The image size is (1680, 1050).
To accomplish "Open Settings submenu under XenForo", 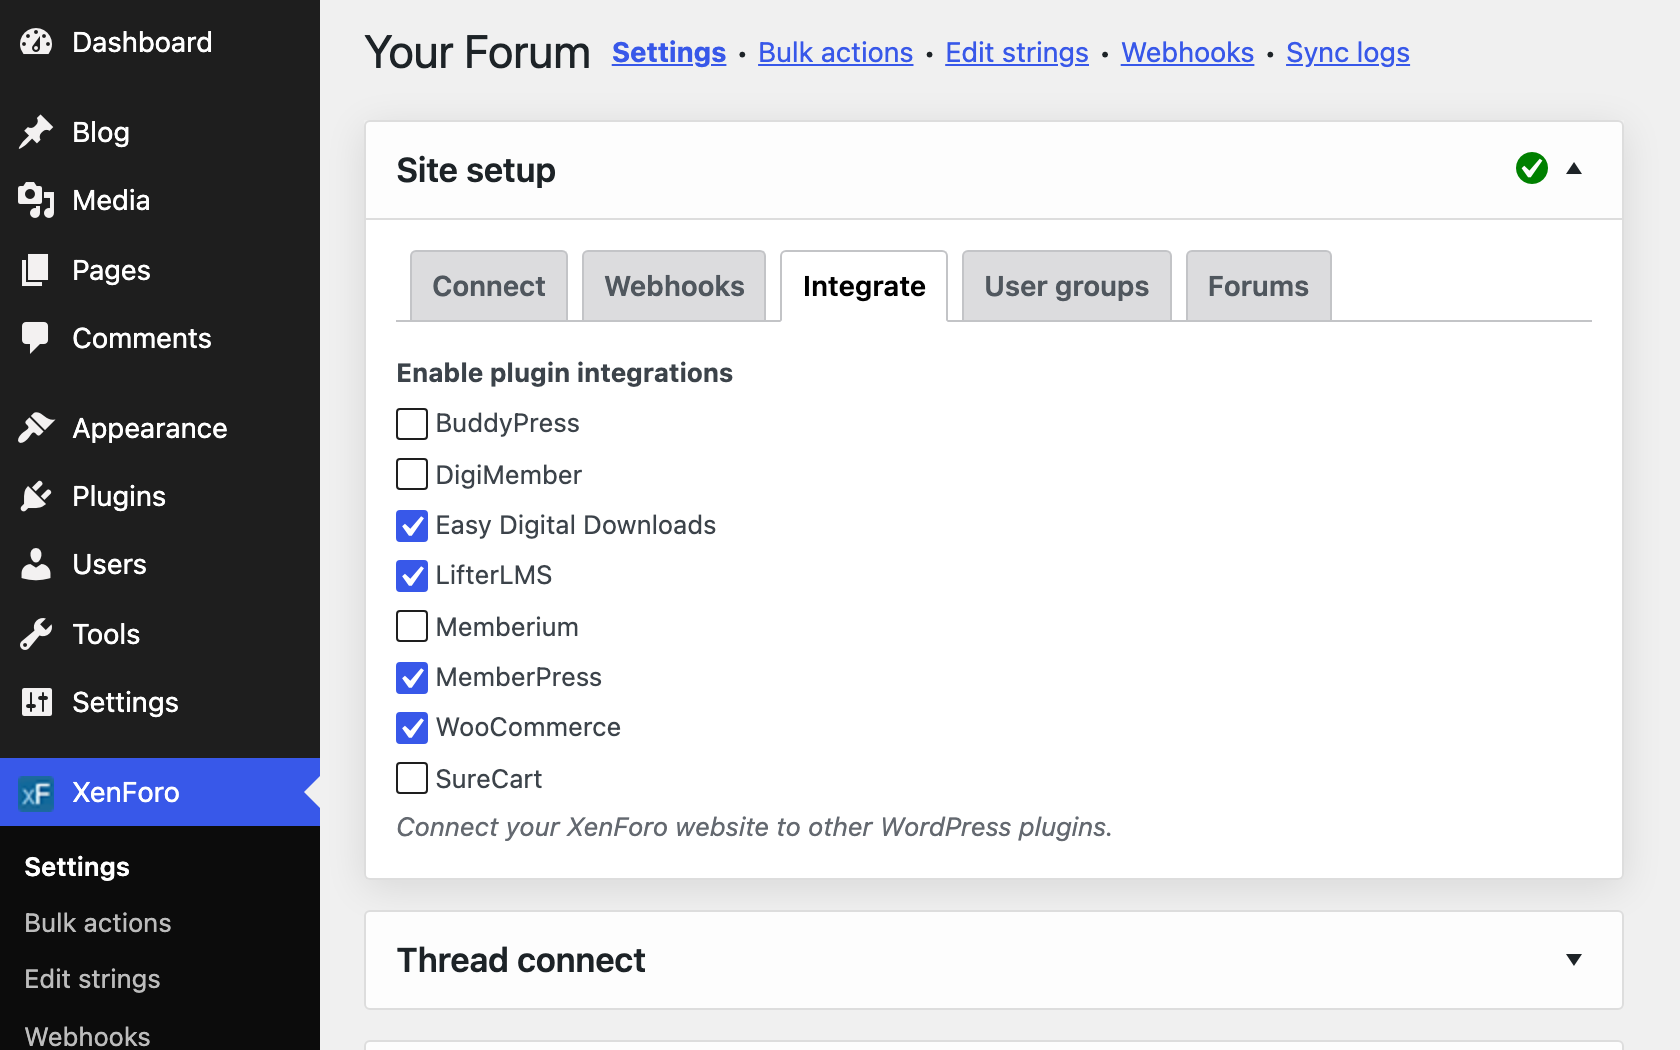I will click(77, 867).
